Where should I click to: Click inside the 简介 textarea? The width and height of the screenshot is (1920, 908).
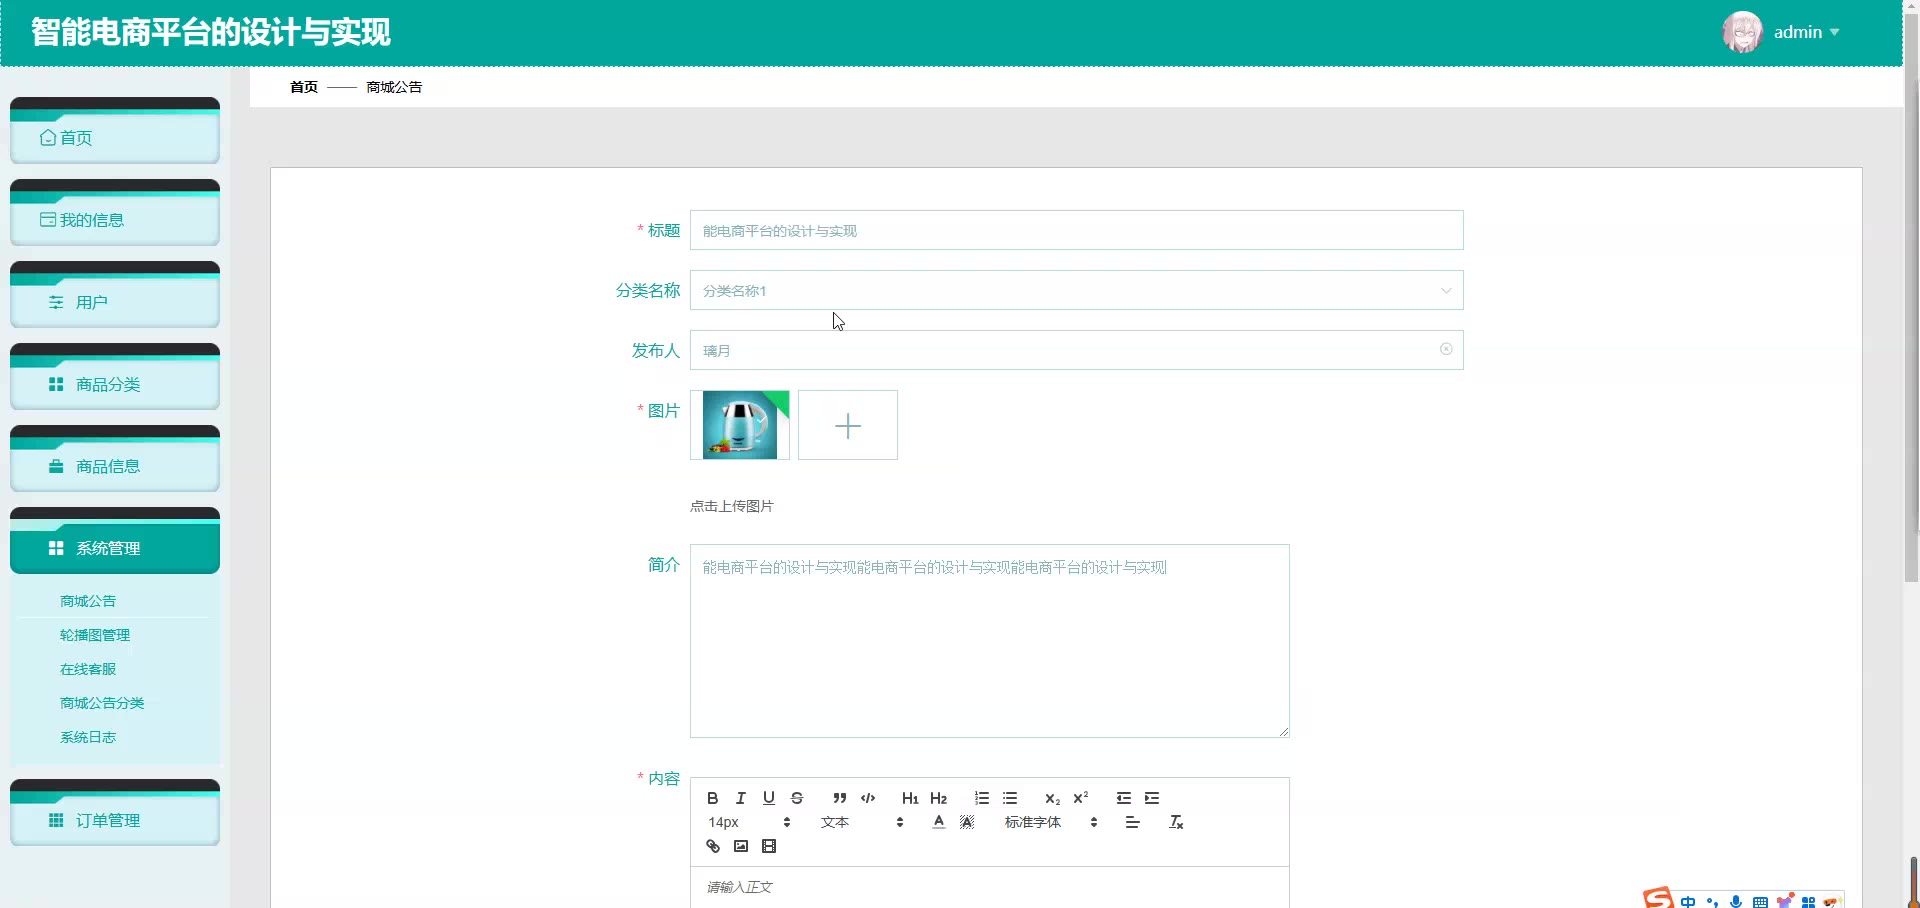(989, 641)
